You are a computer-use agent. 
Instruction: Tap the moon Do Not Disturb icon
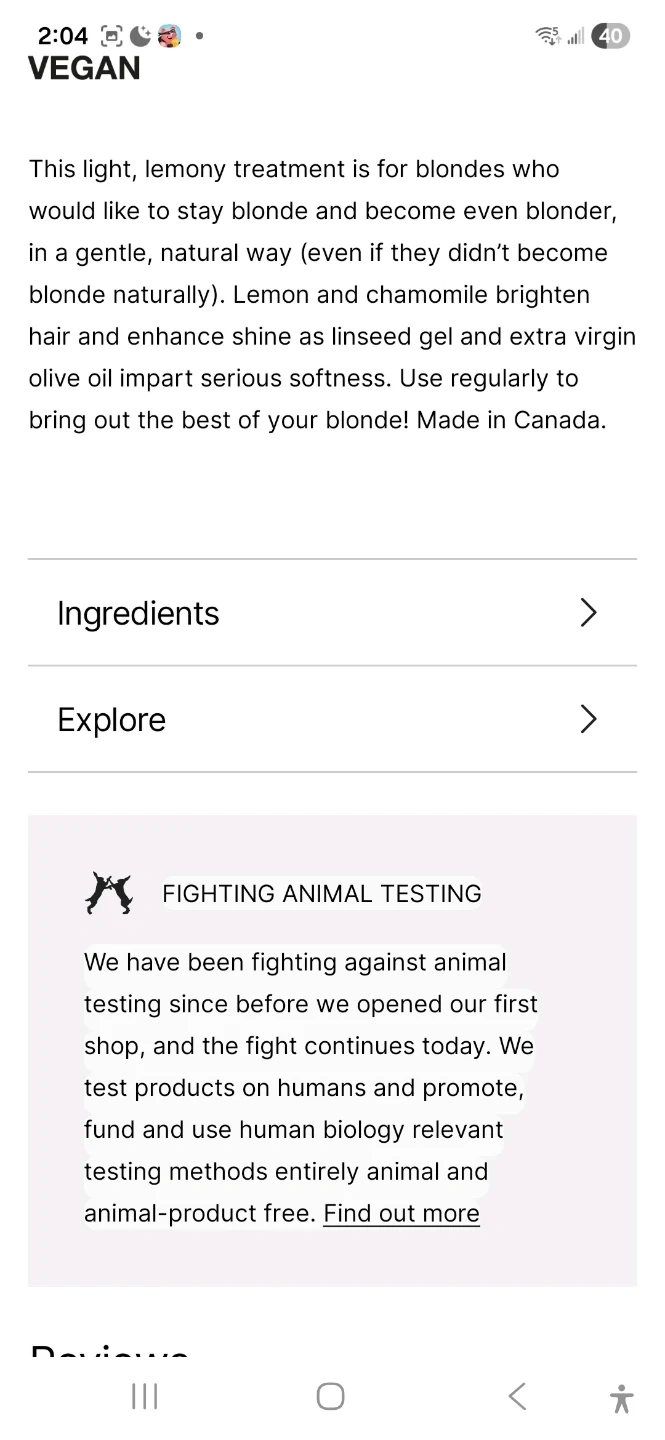tap(141, 36)
